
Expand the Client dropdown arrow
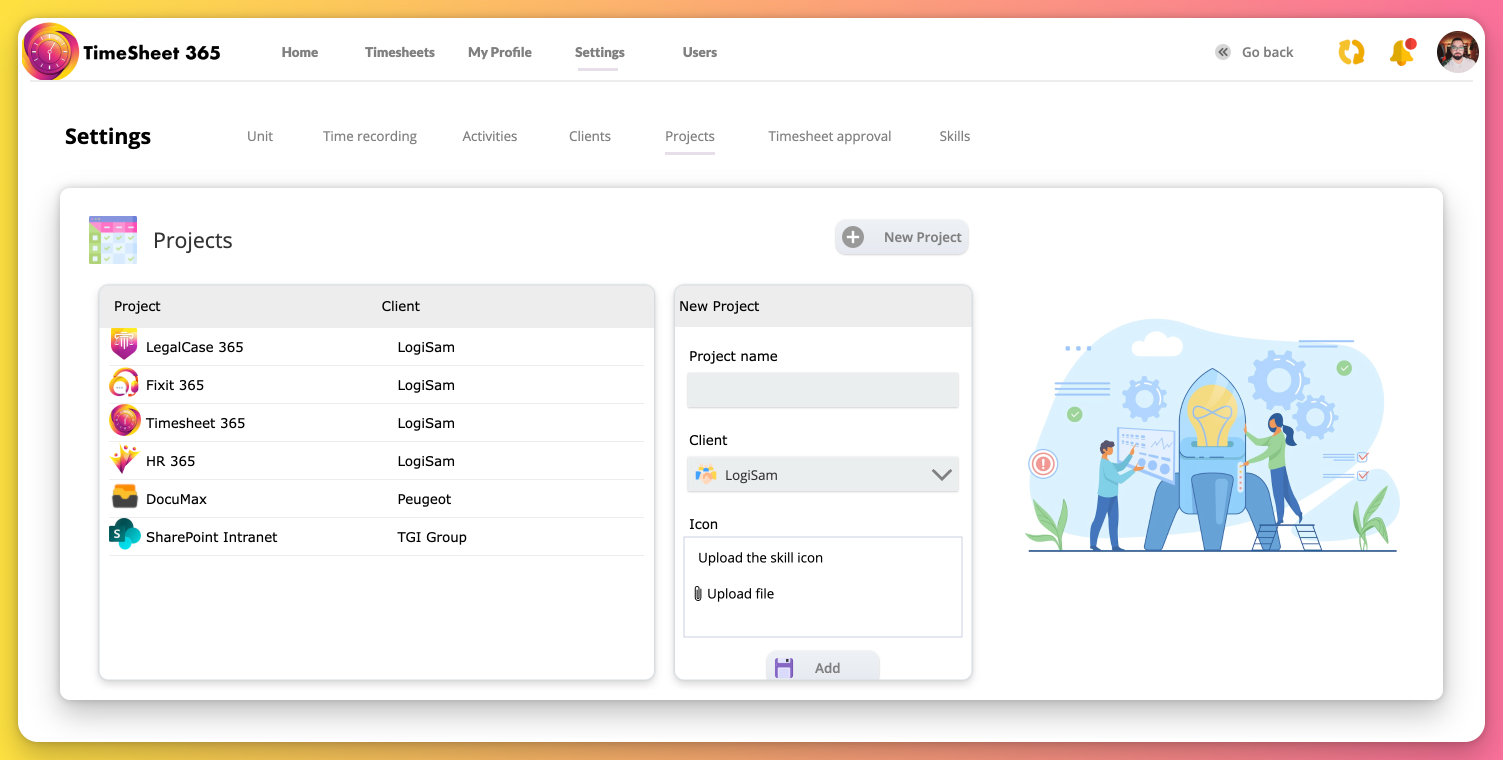pyautogui.click(x=941, y=475)
